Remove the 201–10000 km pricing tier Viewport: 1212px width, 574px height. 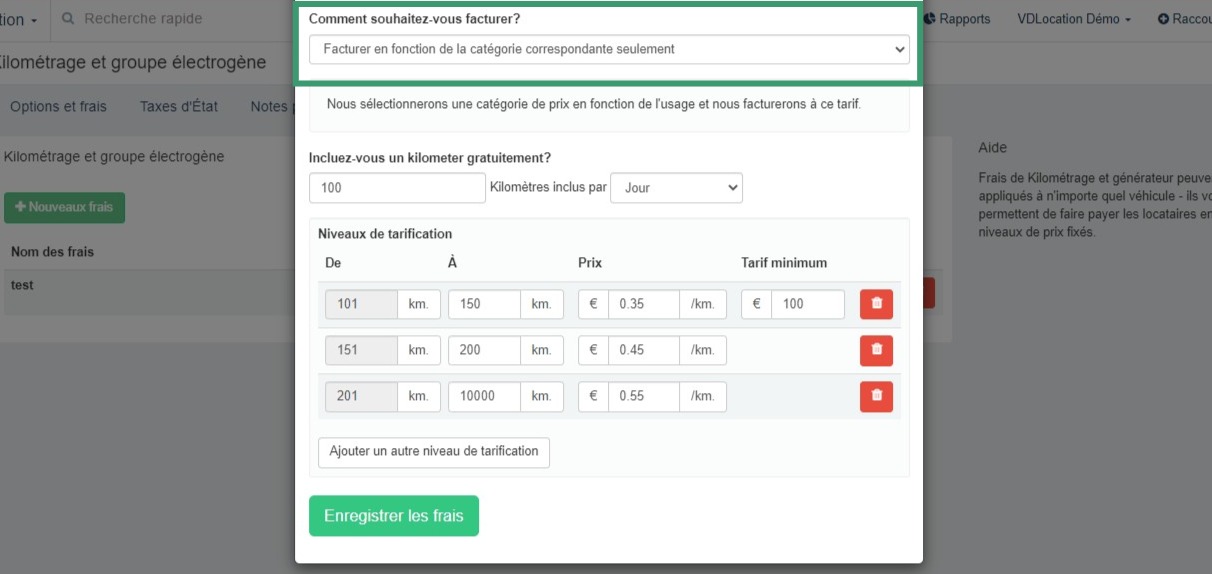[x=876, y=396]
